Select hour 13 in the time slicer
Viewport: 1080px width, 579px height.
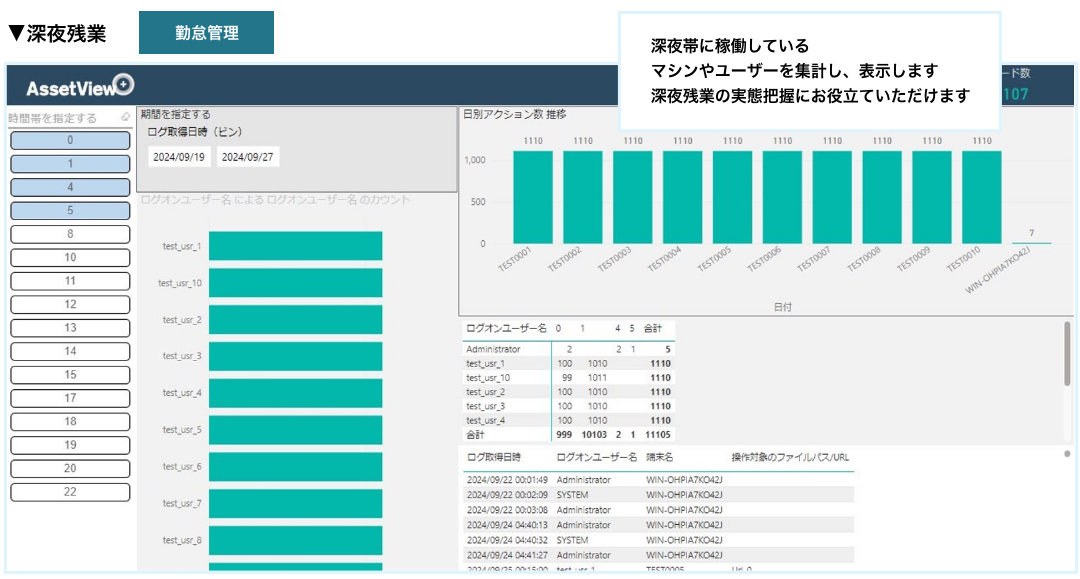(x=70, y=328)
